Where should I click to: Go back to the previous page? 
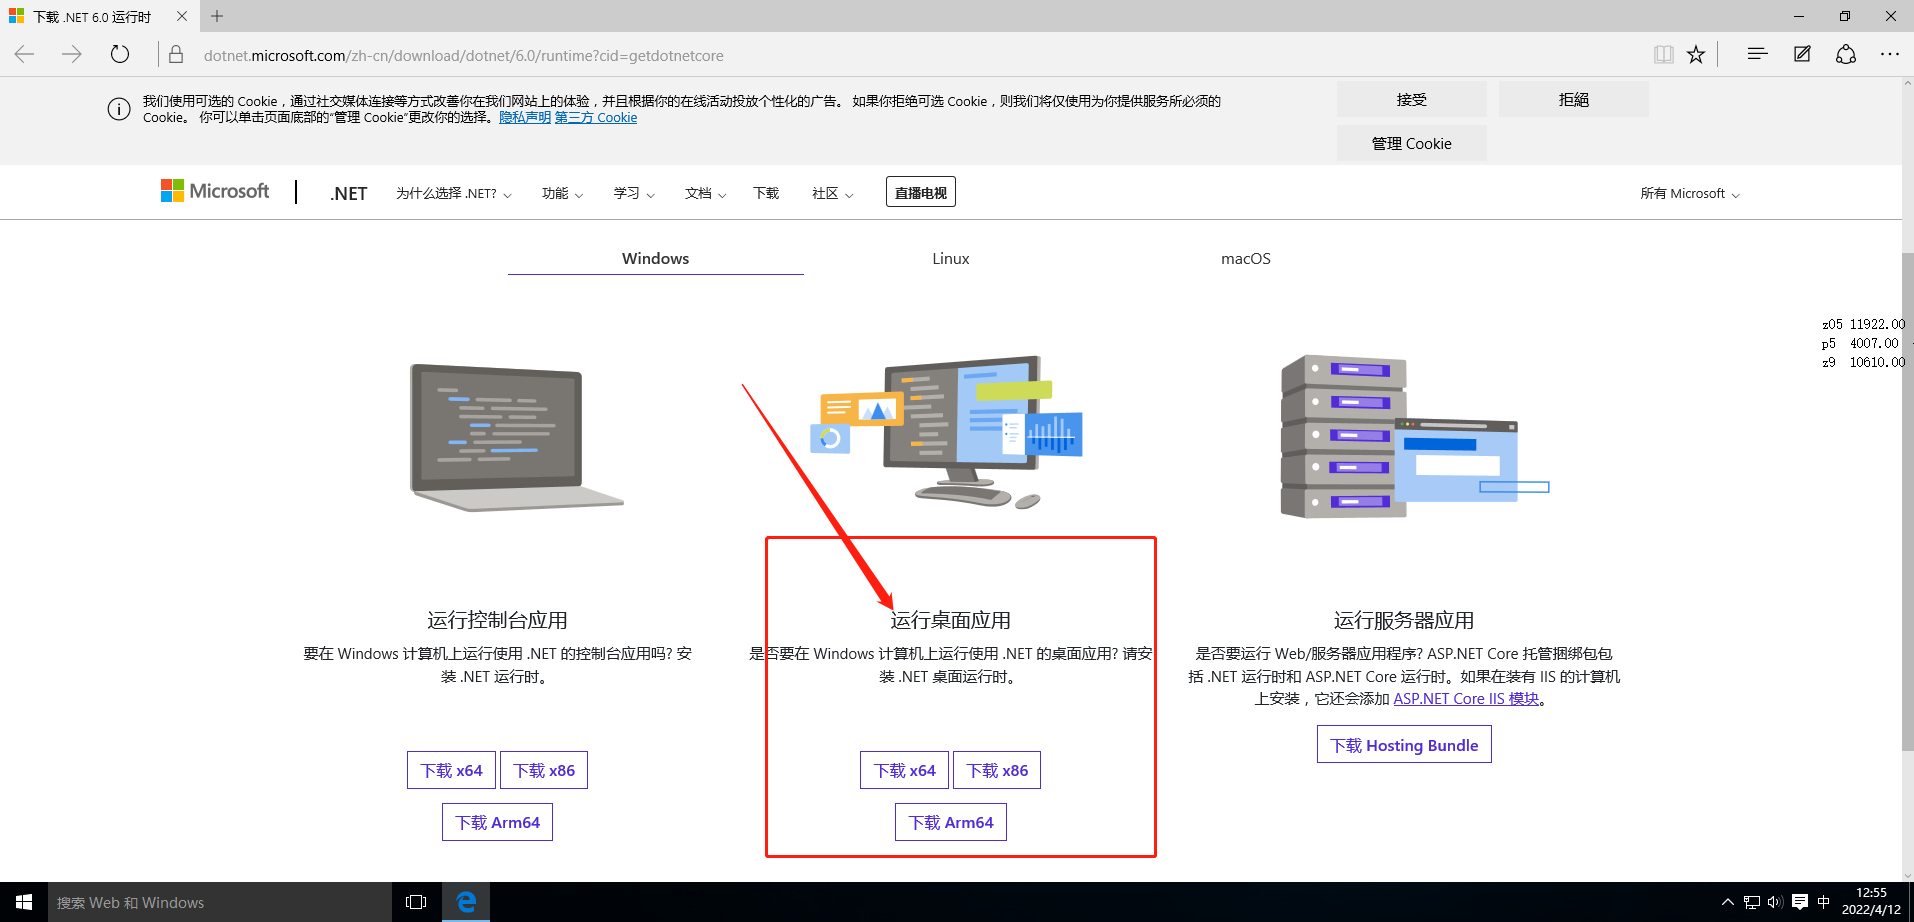point(24,54)
